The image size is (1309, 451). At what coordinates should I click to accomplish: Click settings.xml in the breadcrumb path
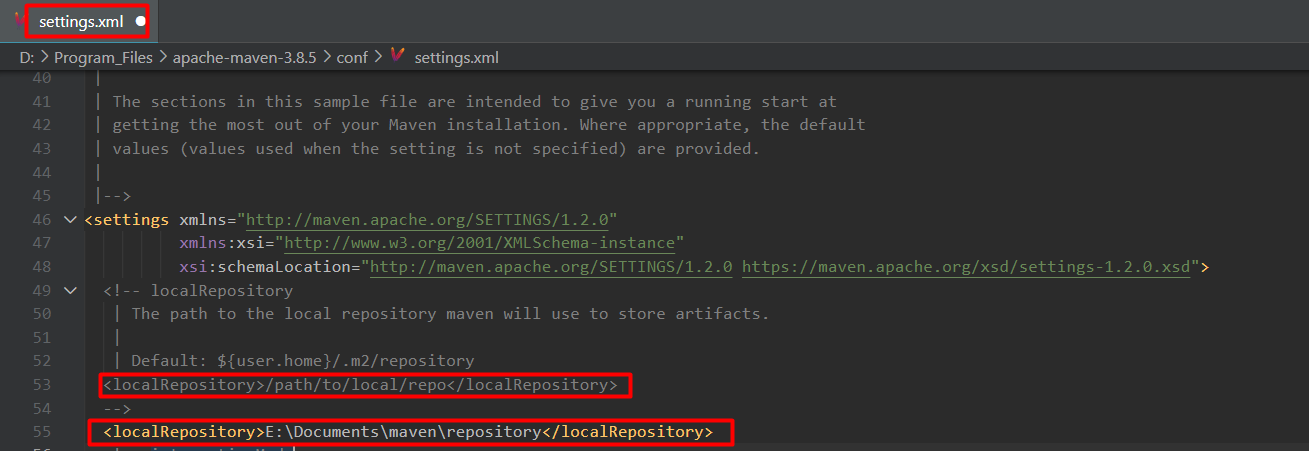(456, 58)
